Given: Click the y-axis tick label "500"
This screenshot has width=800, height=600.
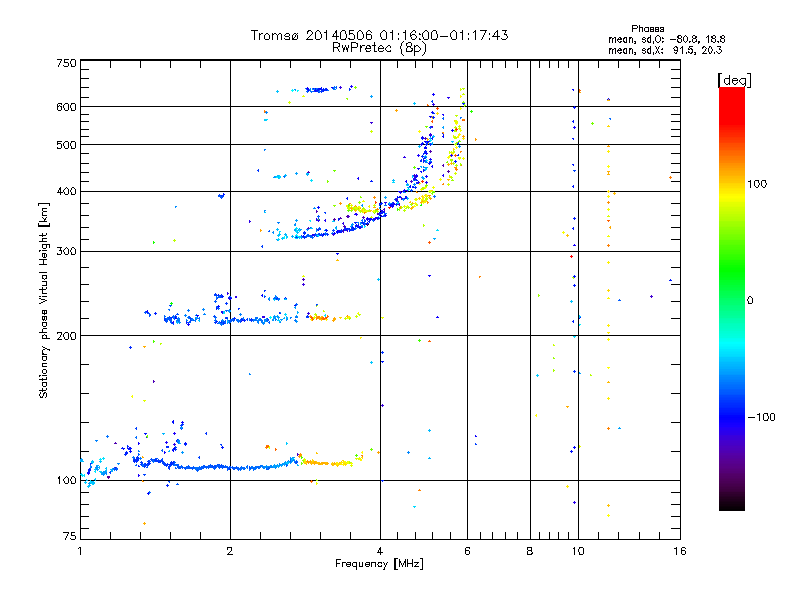Looking at the screenshot, I should 66,145.
